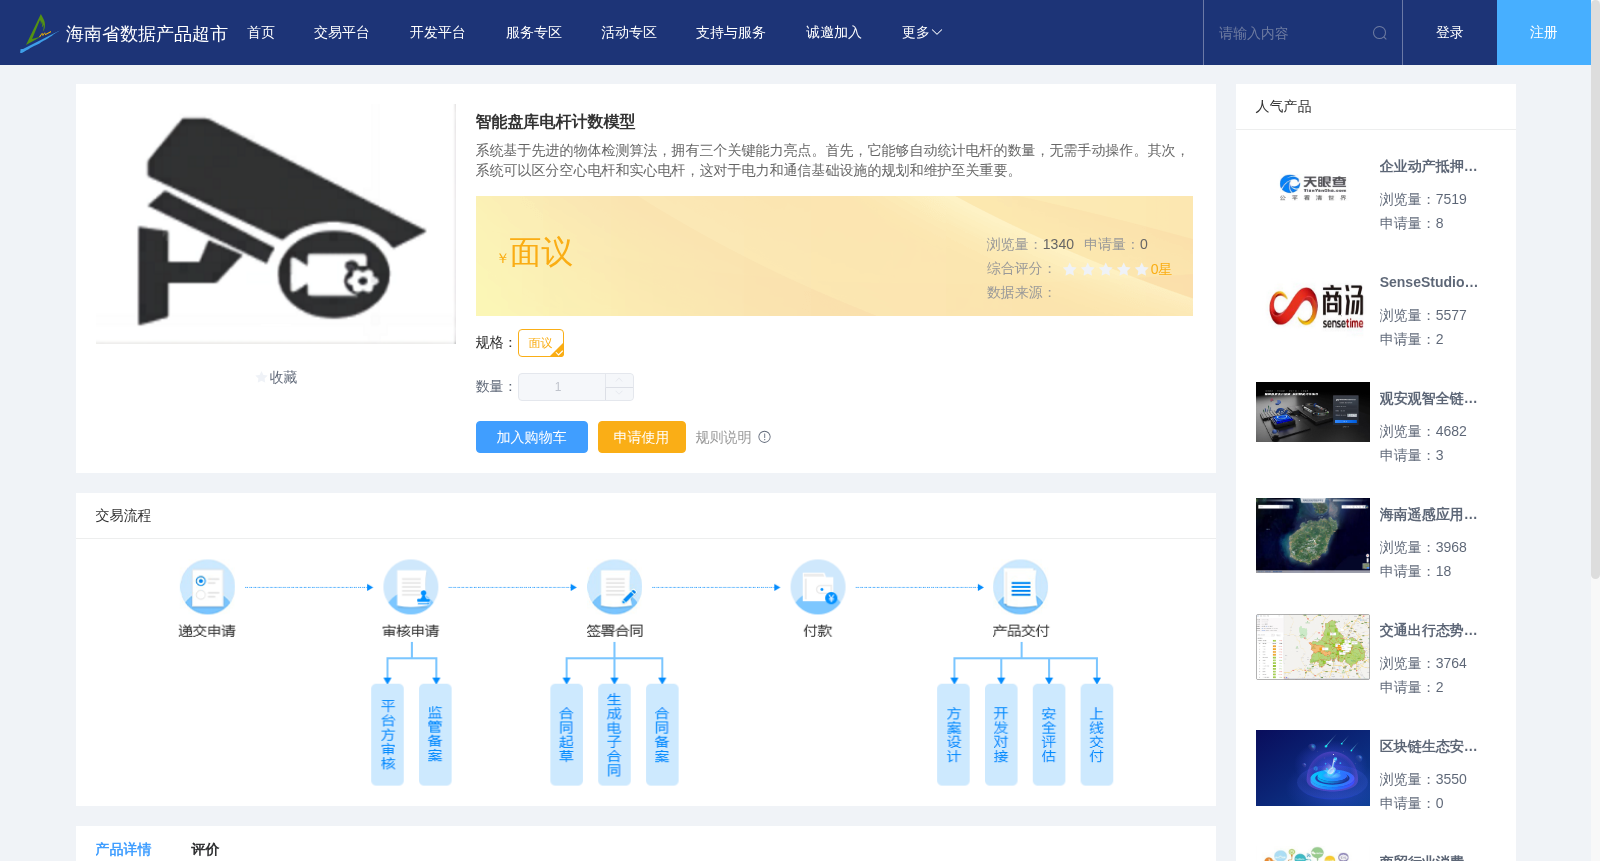This screenshot has width=1600, height=861.
Task: Click the 上线交付 sub-step box
Action: click(1097, 735)
